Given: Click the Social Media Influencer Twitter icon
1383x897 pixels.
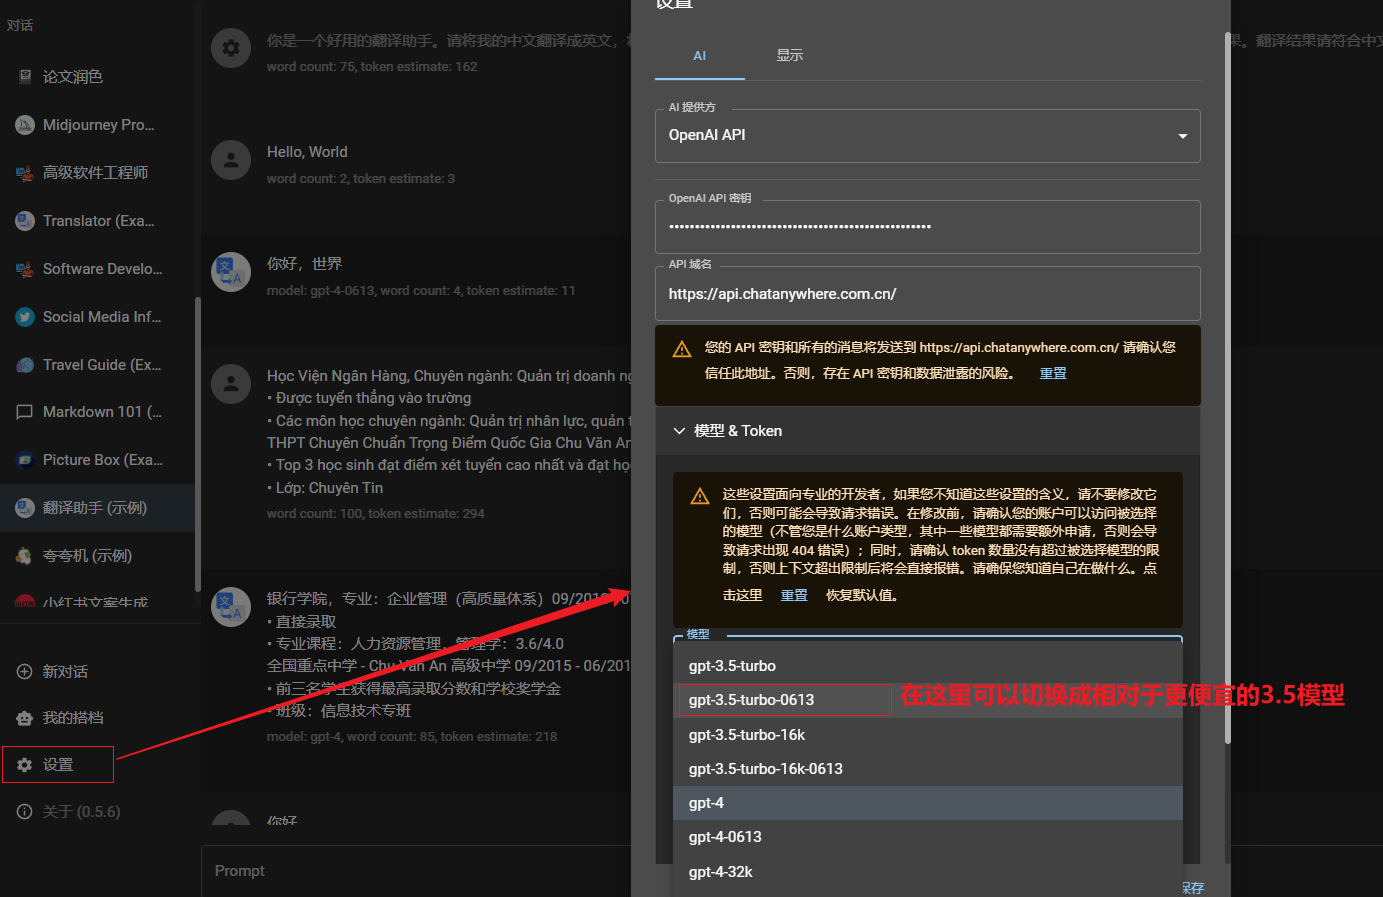Looking at the screenshot, I should [25, 317].
